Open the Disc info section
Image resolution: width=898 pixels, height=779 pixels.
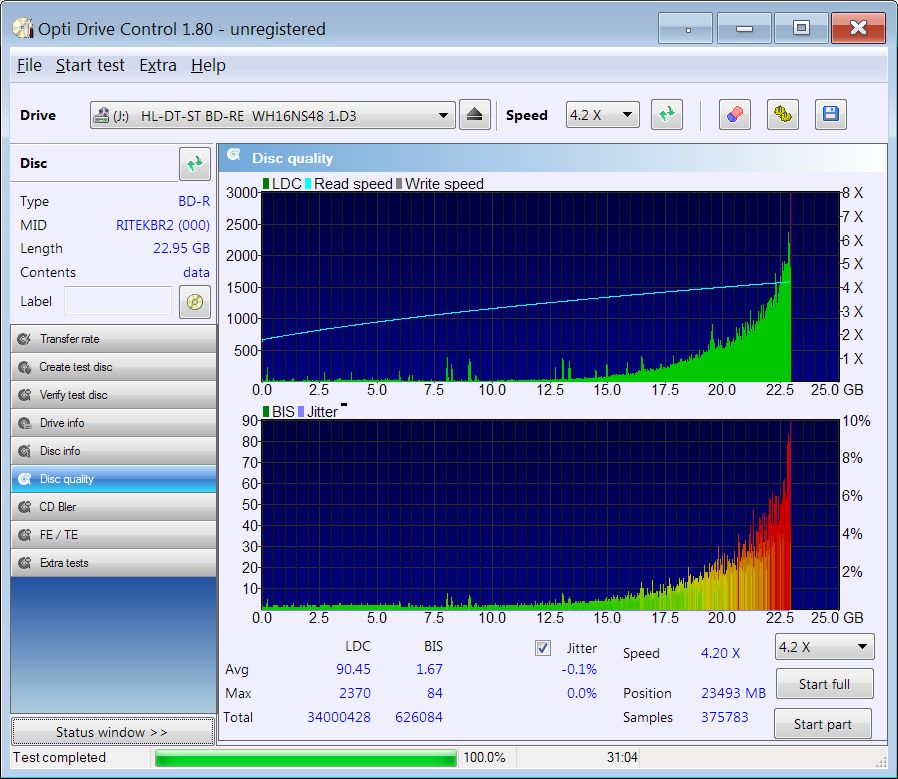(x=113, y=451)
